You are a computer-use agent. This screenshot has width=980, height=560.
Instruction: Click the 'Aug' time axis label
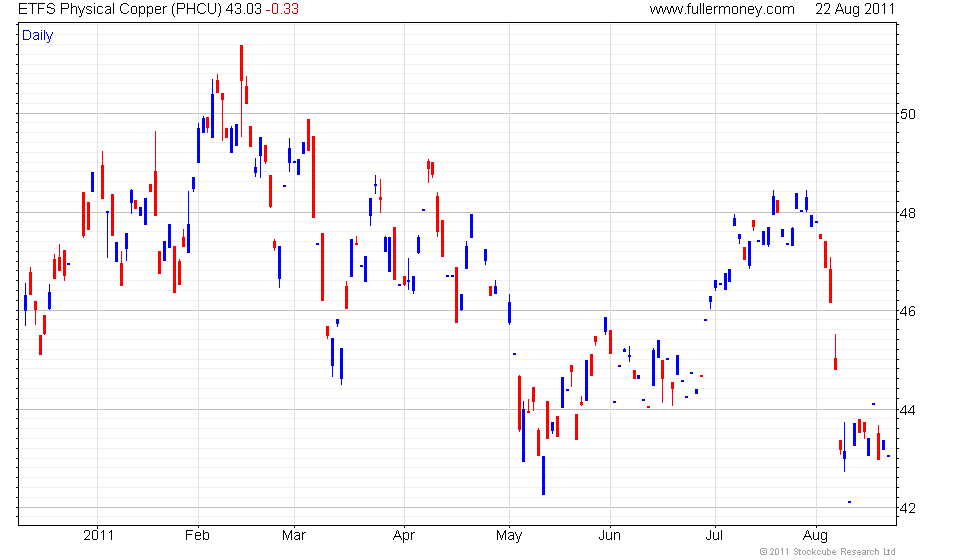pyautogui.click(x=816, y=536)
